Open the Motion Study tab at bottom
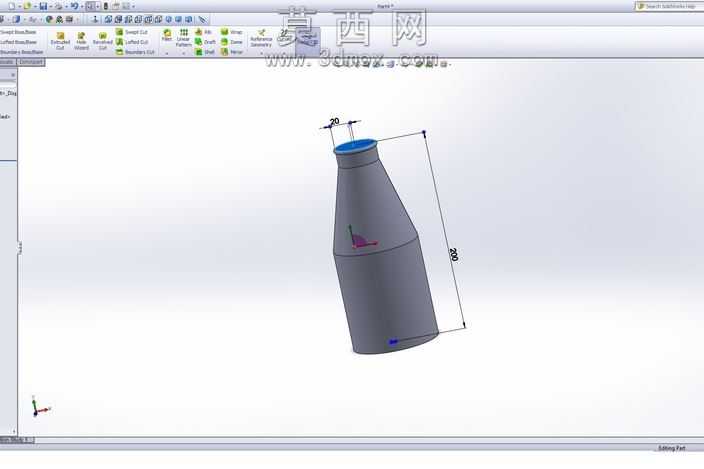704x469 pixels. [17, 440]
